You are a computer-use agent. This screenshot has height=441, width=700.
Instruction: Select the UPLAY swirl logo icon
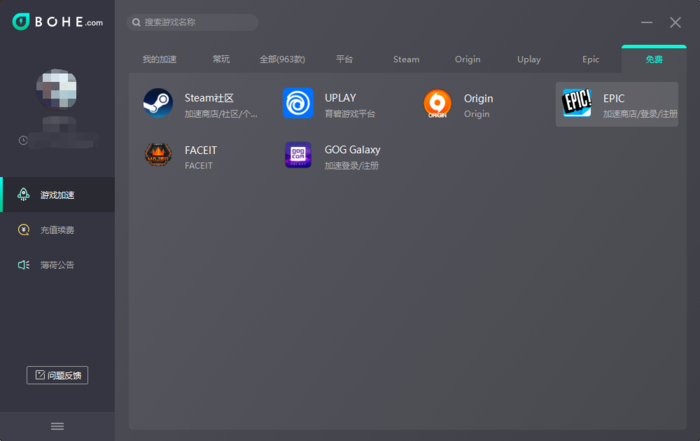(298, 103)
